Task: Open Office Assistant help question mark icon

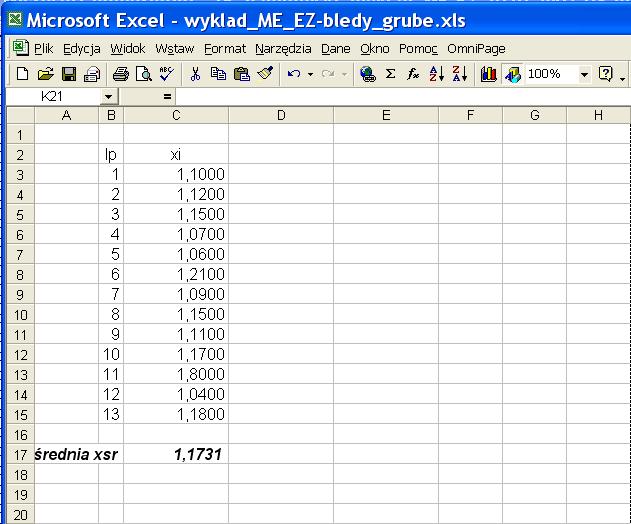Action: 606,74
